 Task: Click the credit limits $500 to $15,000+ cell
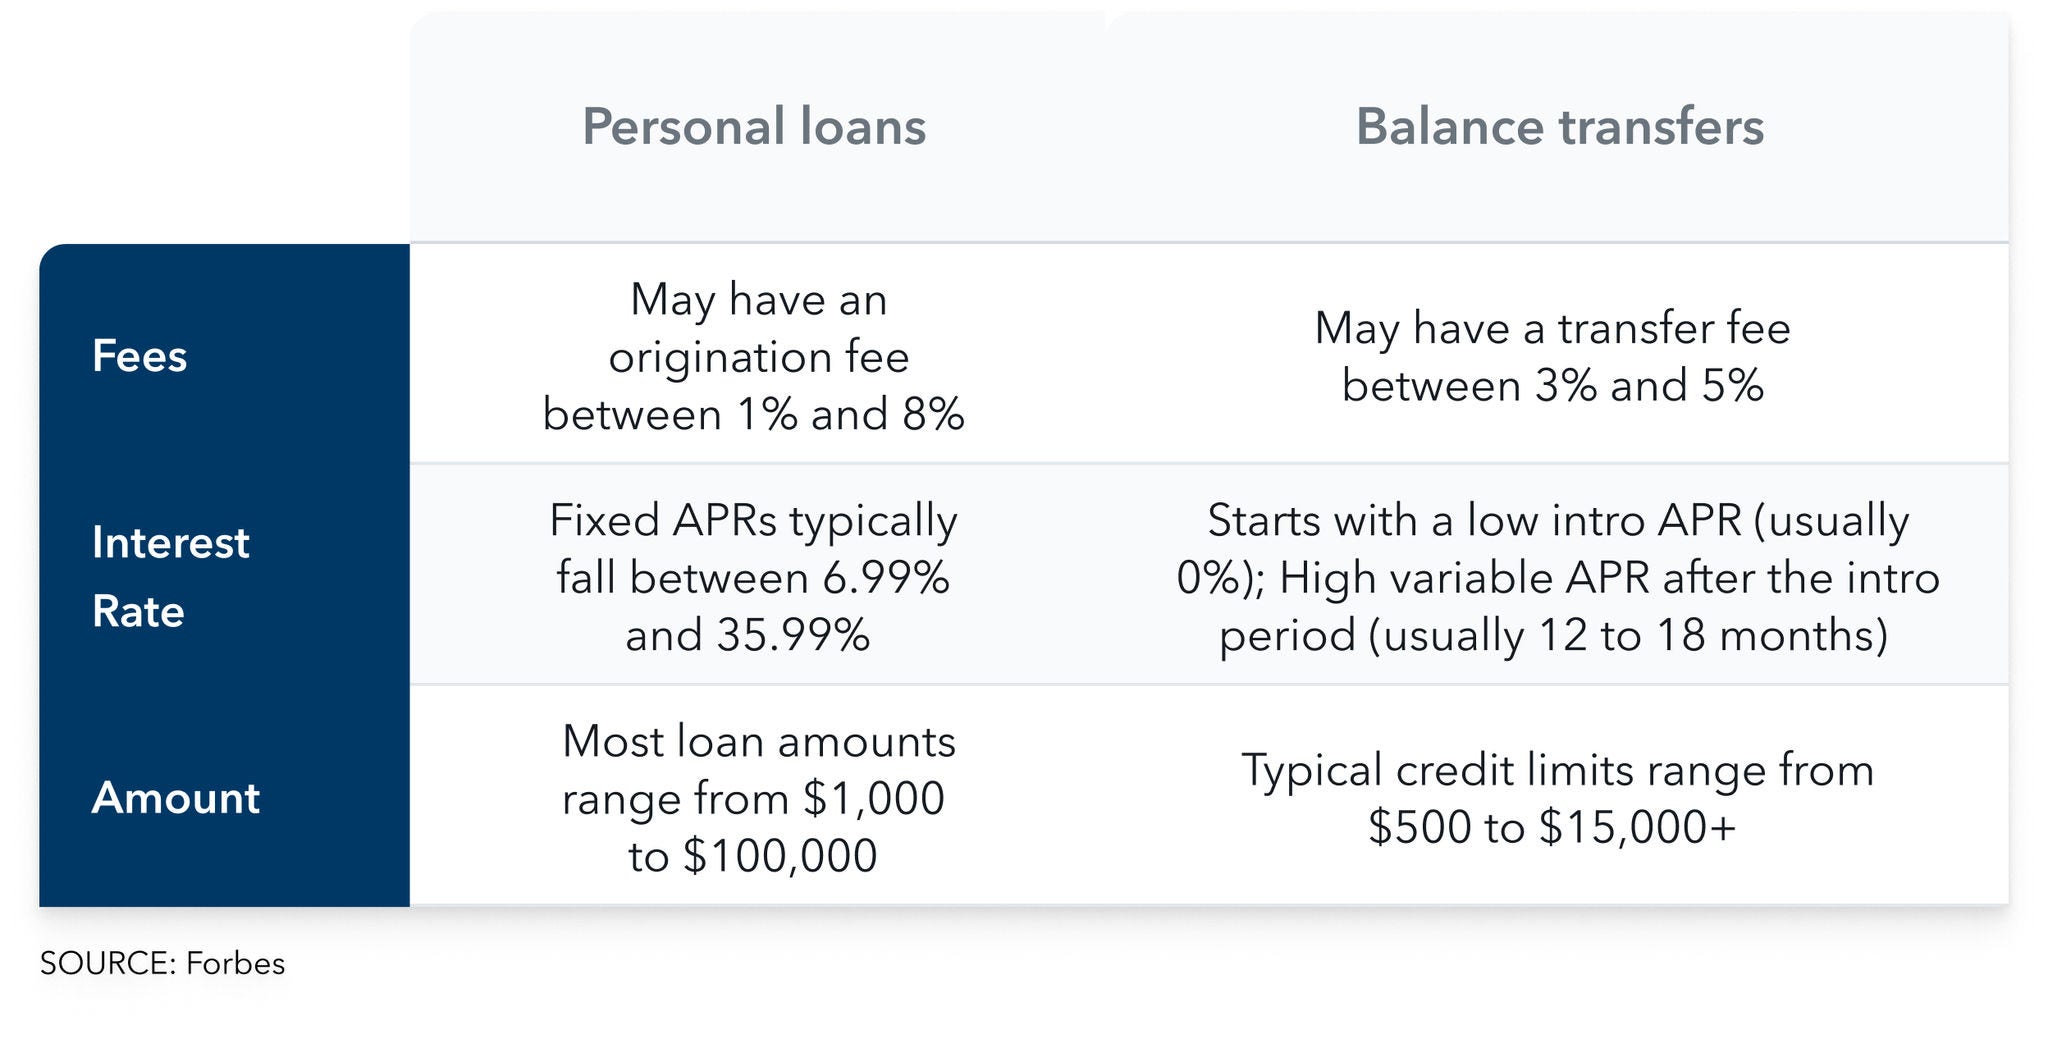coord(1557,798)
